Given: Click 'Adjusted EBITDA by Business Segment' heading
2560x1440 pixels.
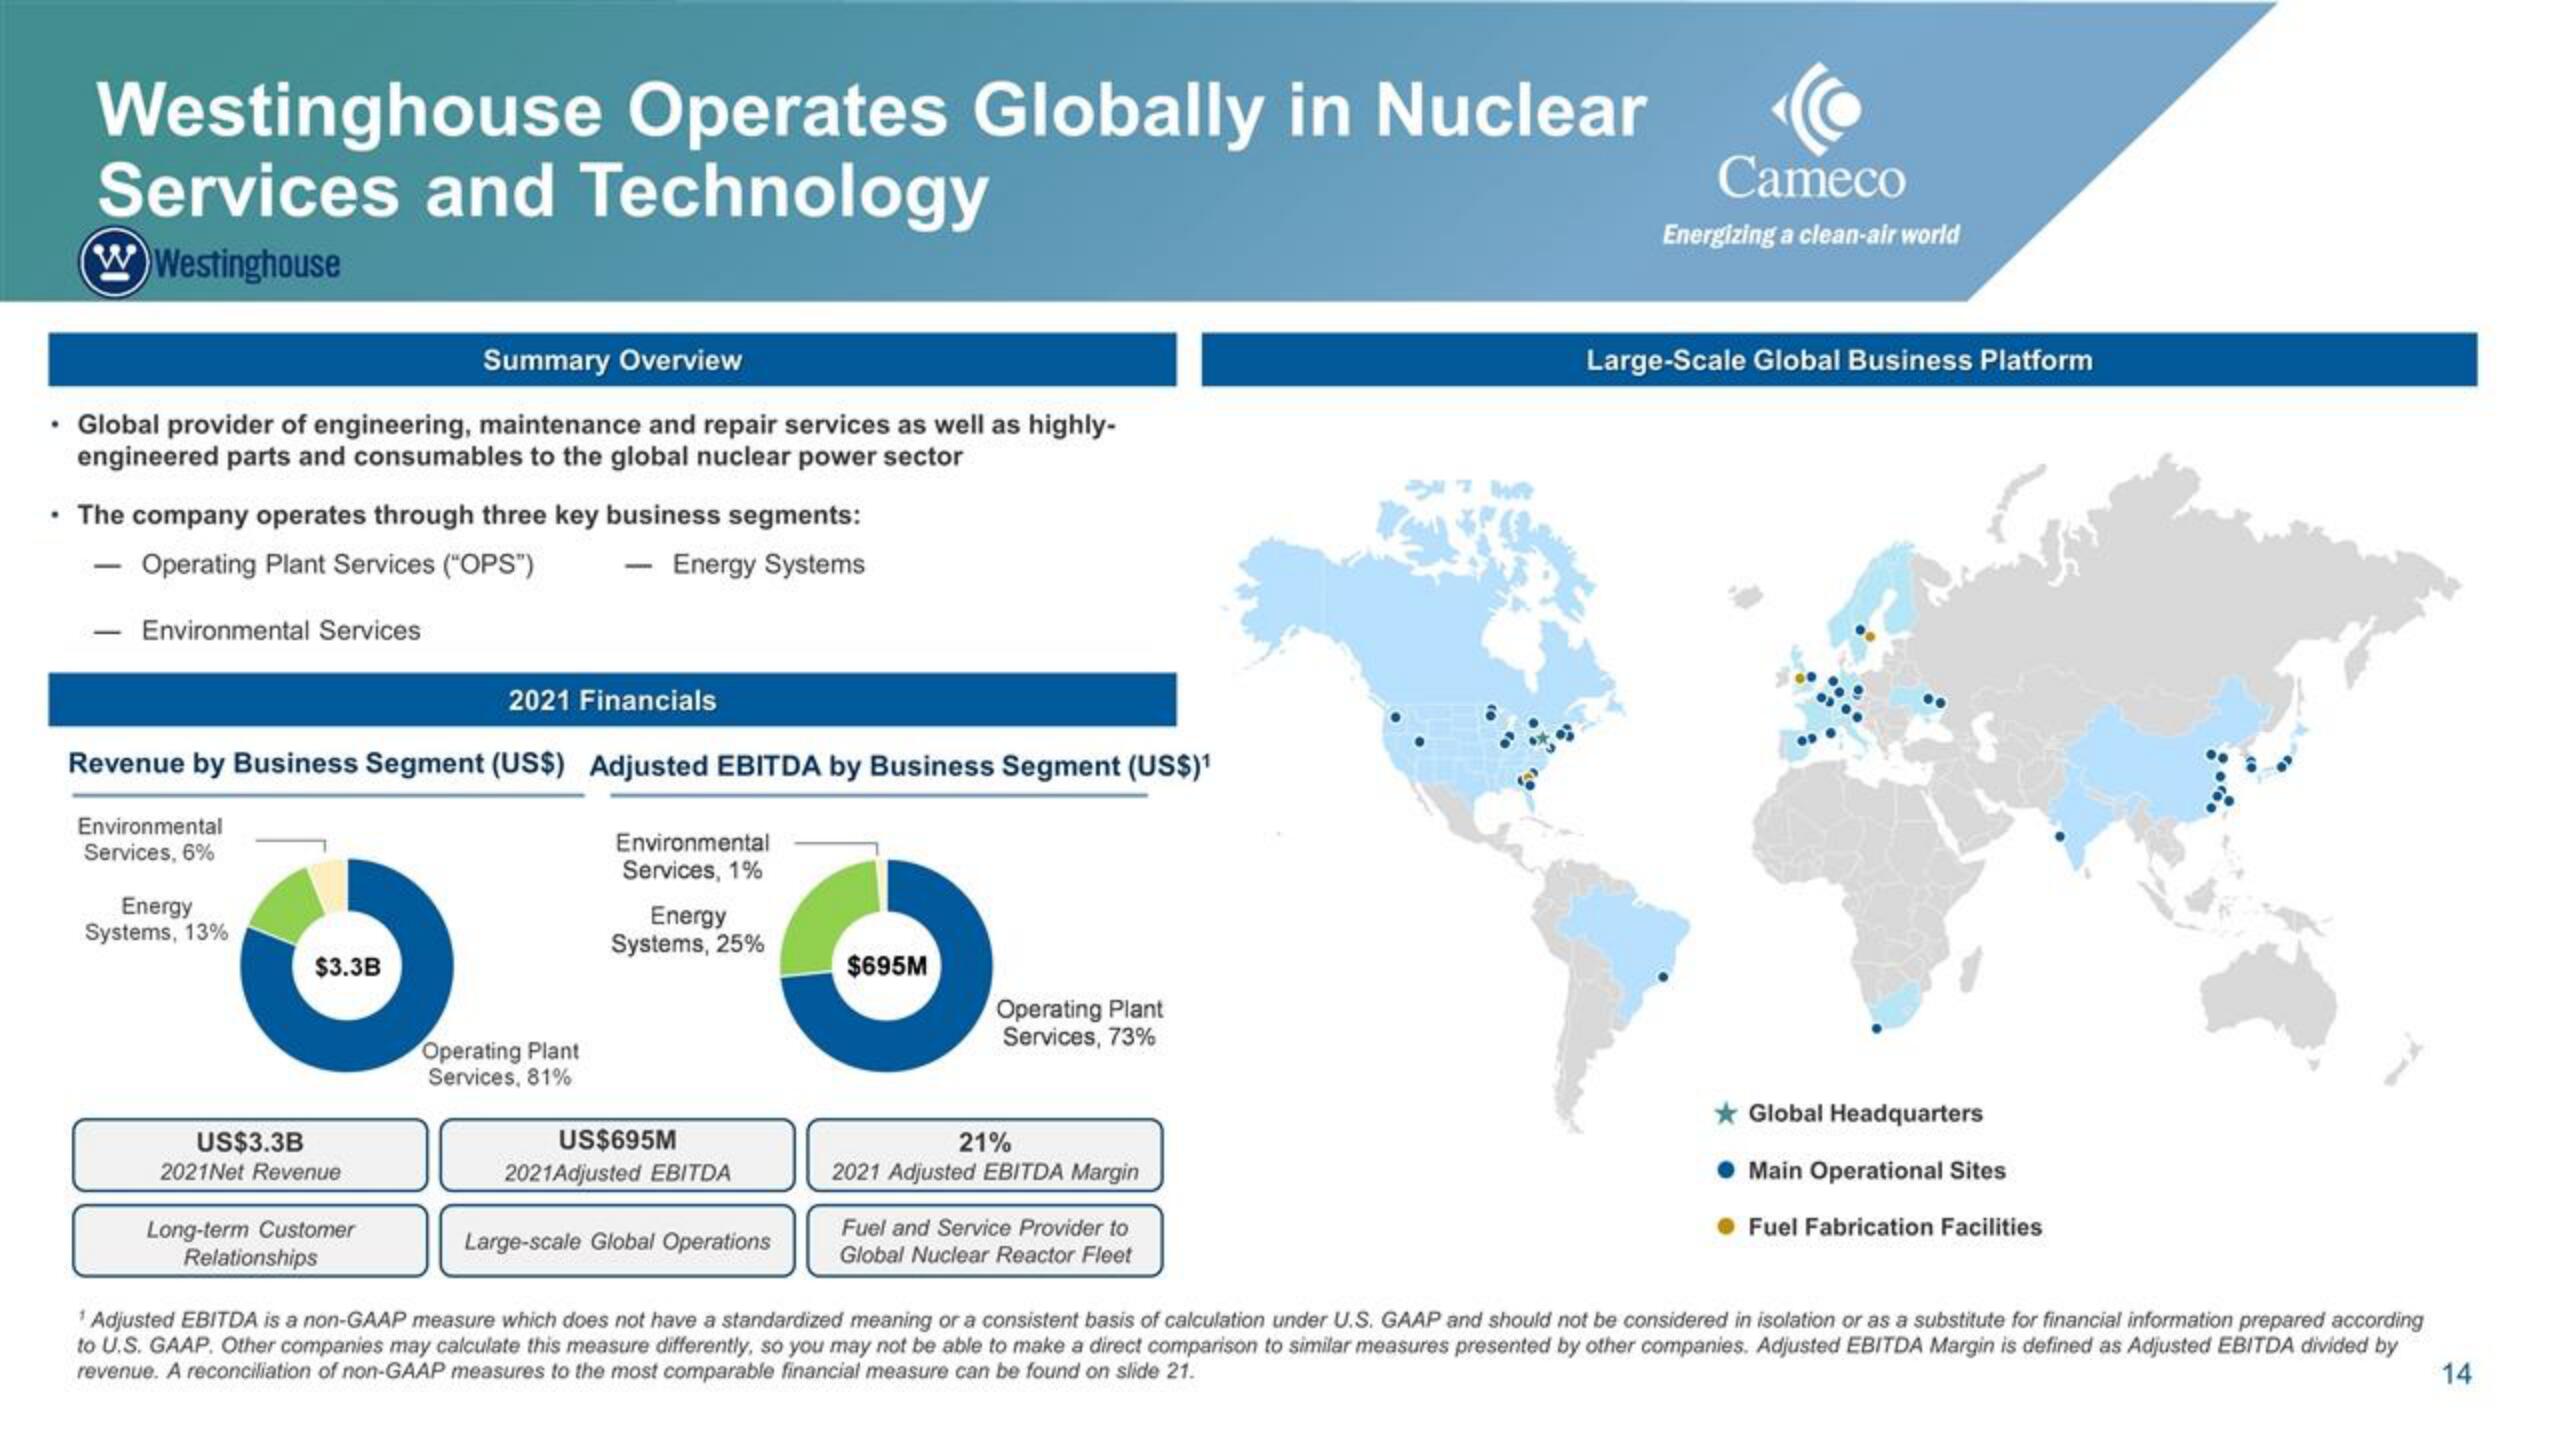Looking at the screenshot, I should click(900, 766).
